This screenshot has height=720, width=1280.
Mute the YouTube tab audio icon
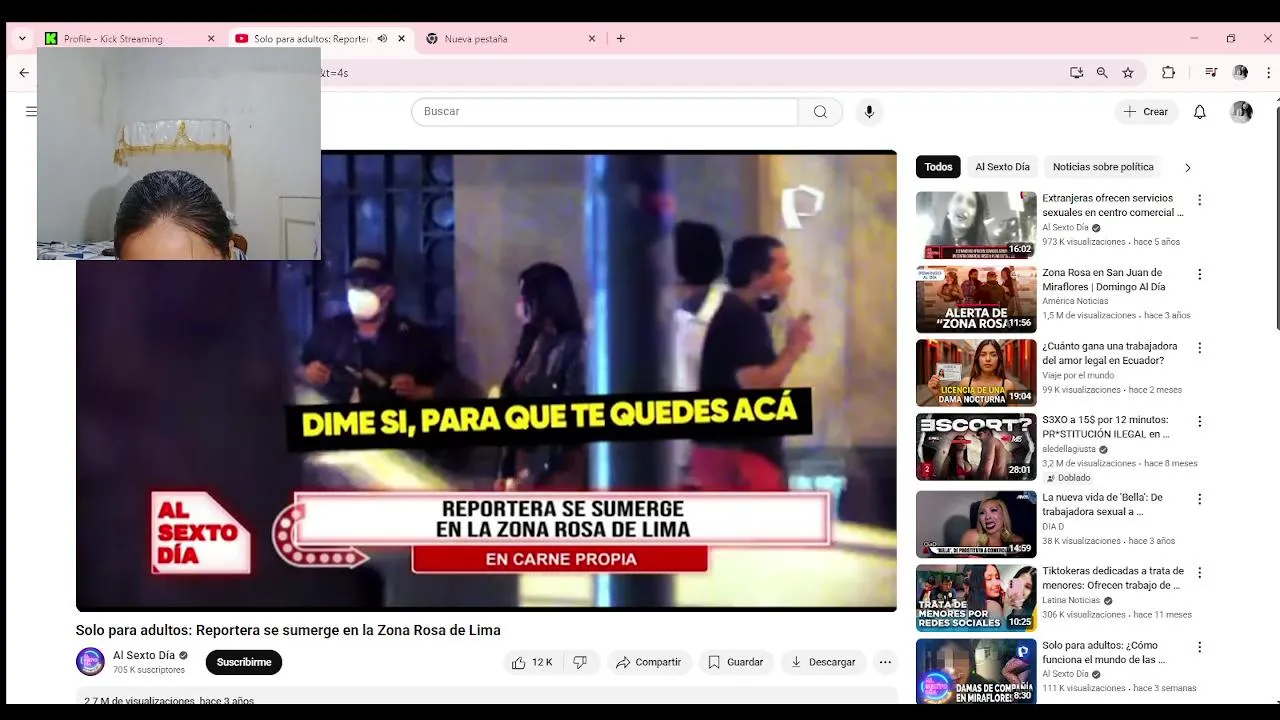382,39
